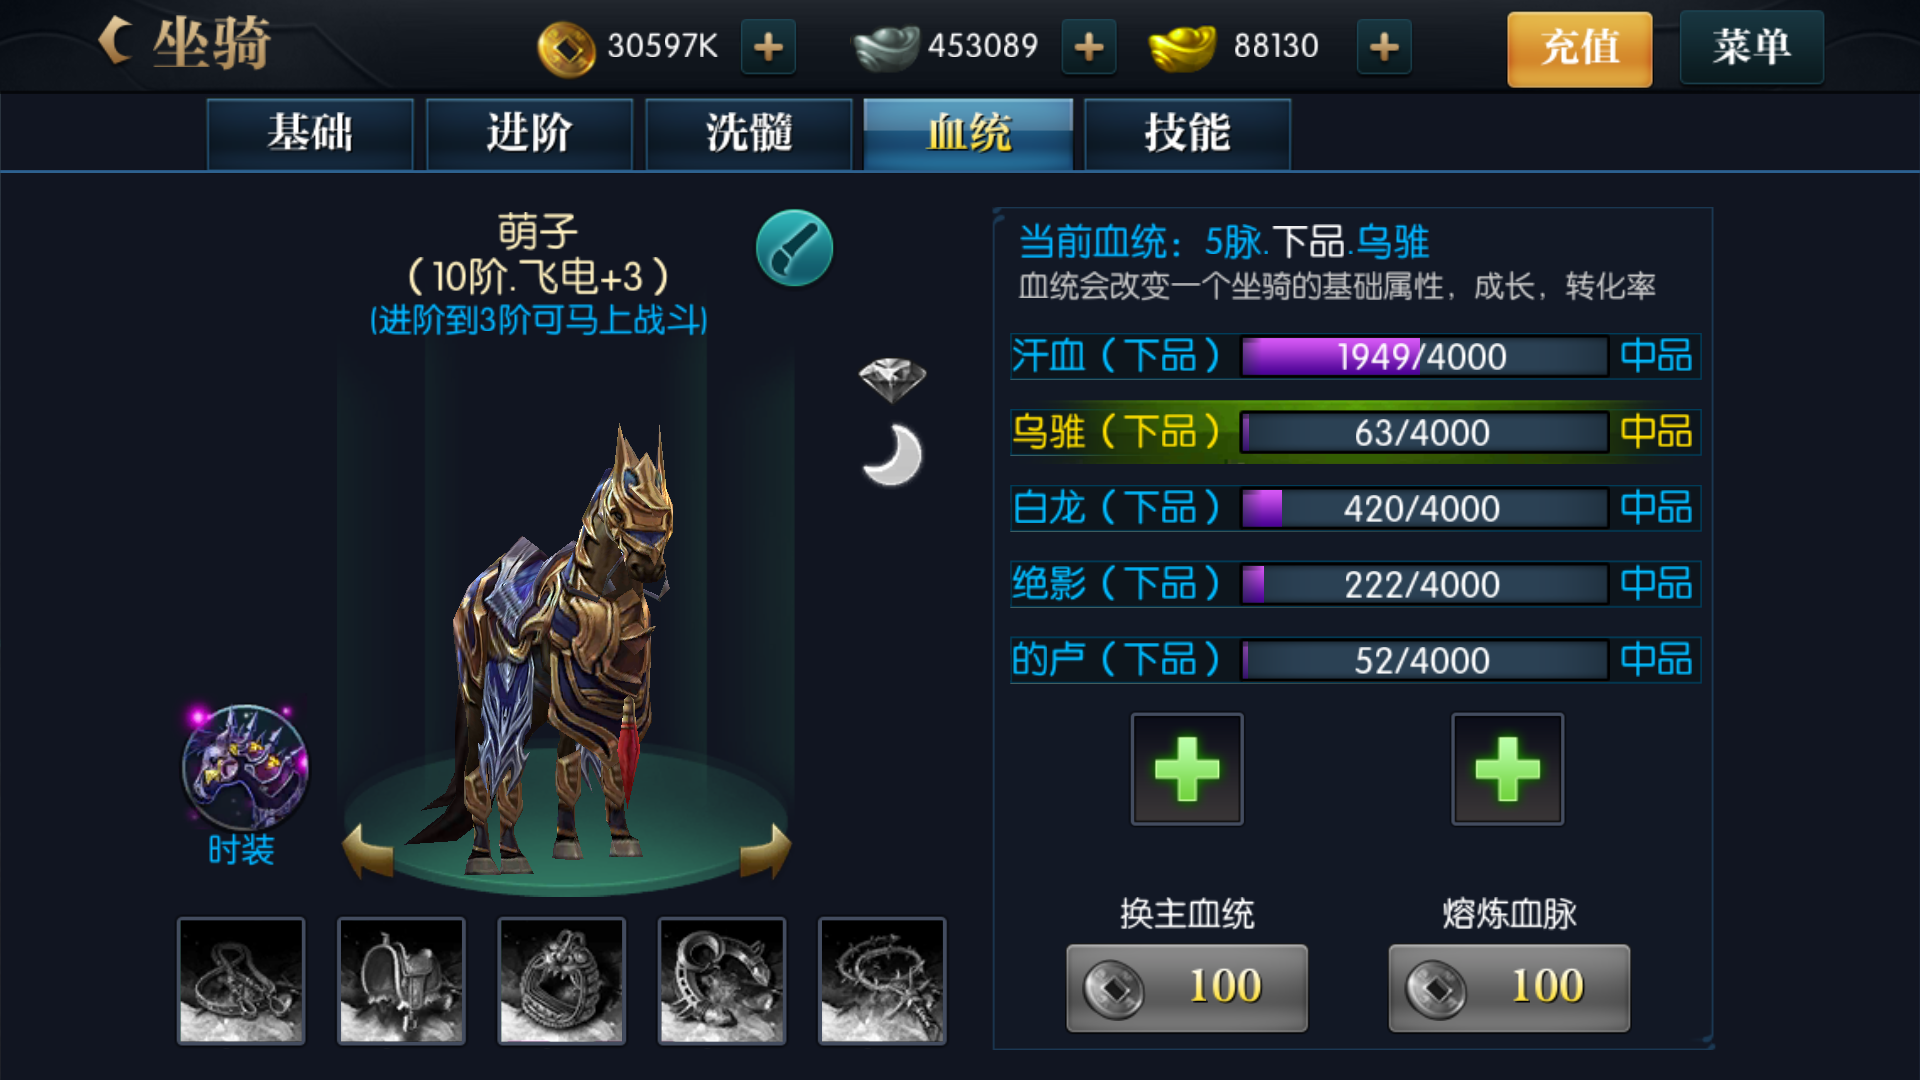Click the 100 coin button under 换主血统
The height and width of the screenshot is (1080, 1920).
pos(1187,988)
